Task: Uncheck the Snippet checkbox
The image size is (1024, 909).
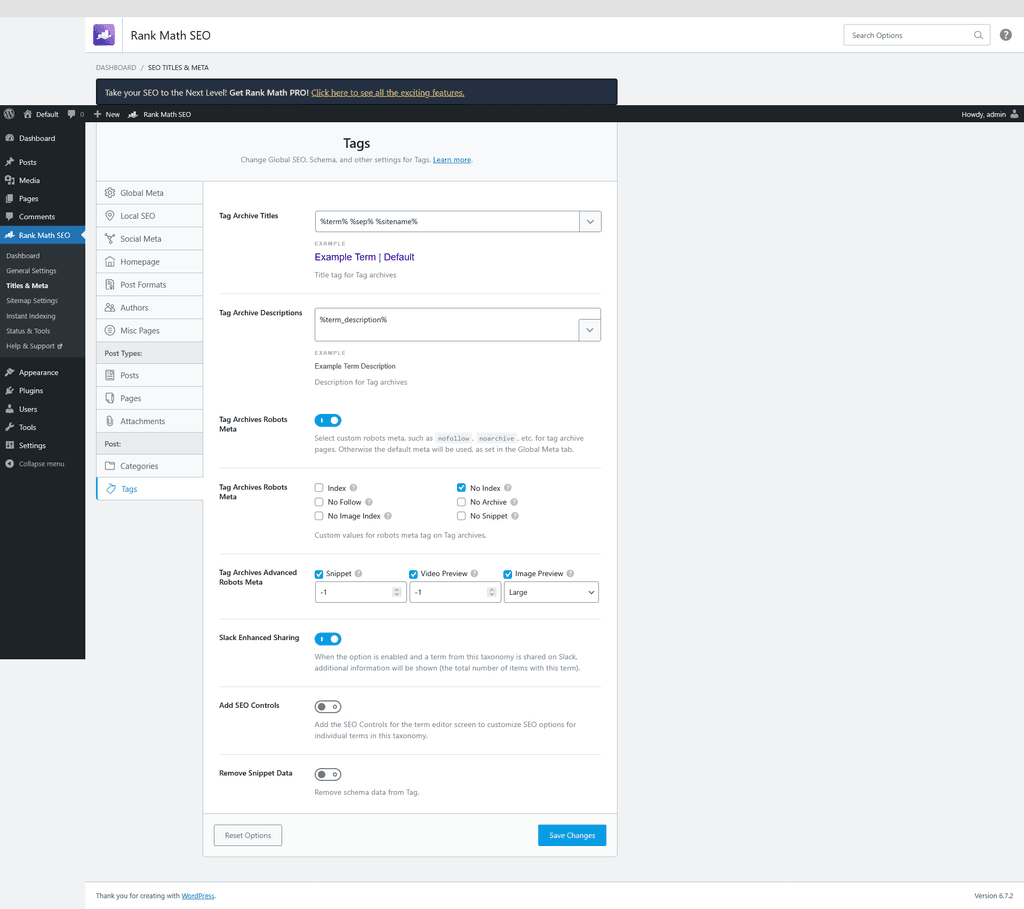Action: coord(319,574)
